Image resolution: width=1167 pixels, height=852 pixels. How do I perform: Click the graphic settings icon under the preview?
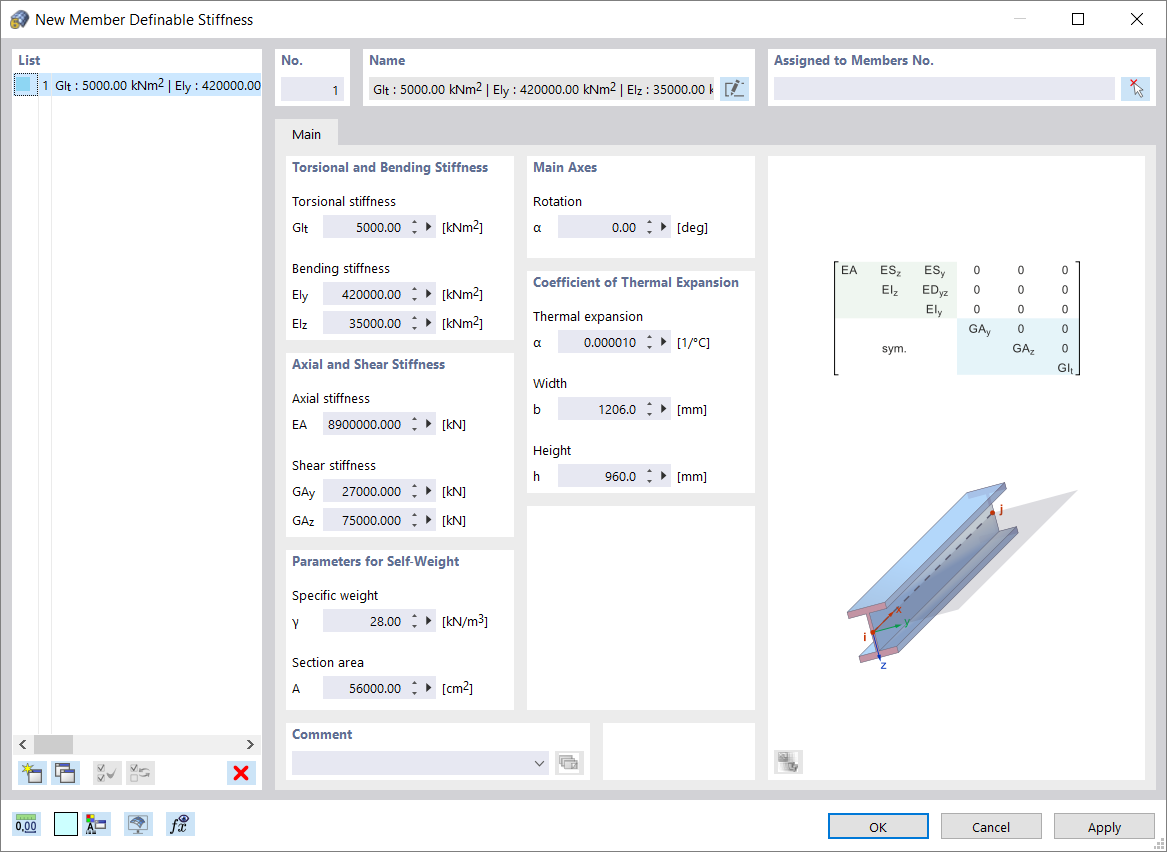tap(788, 762)
